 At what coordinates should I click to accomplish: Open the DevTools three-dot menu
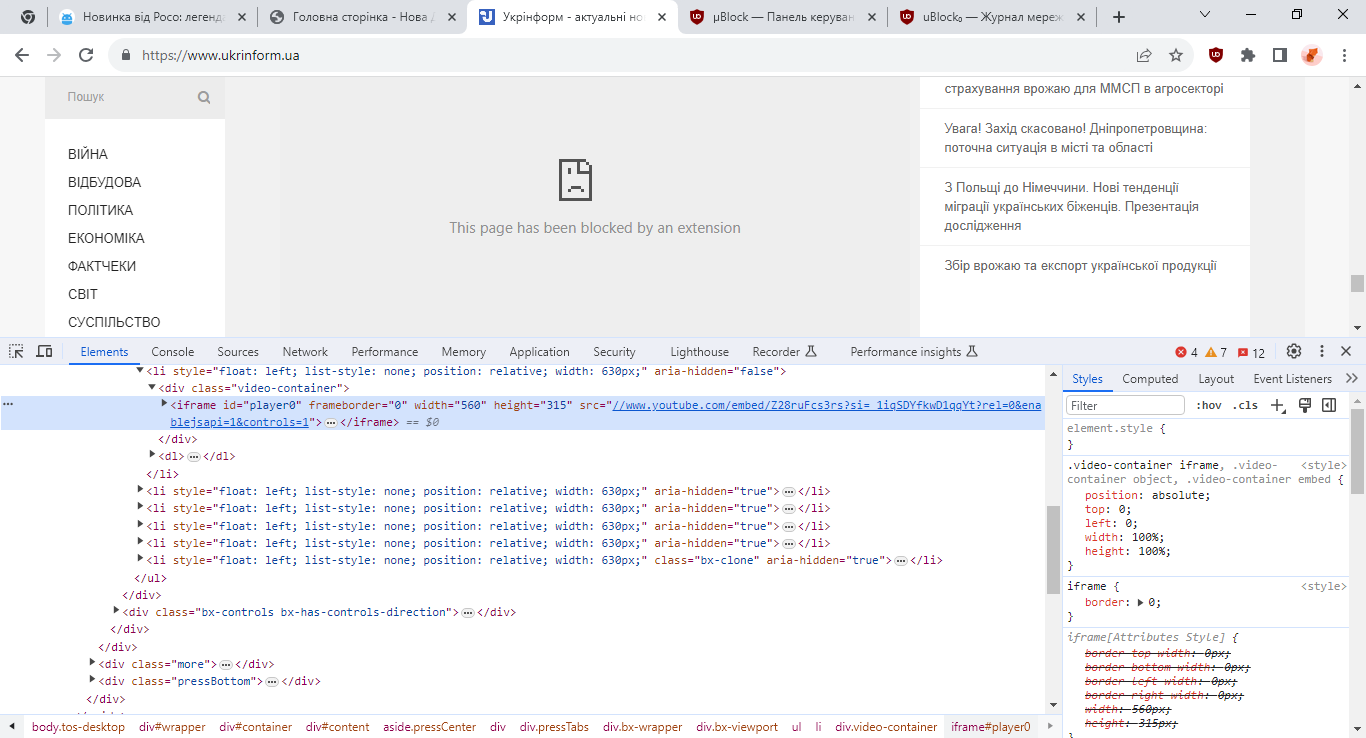[x=1321, y=351]
